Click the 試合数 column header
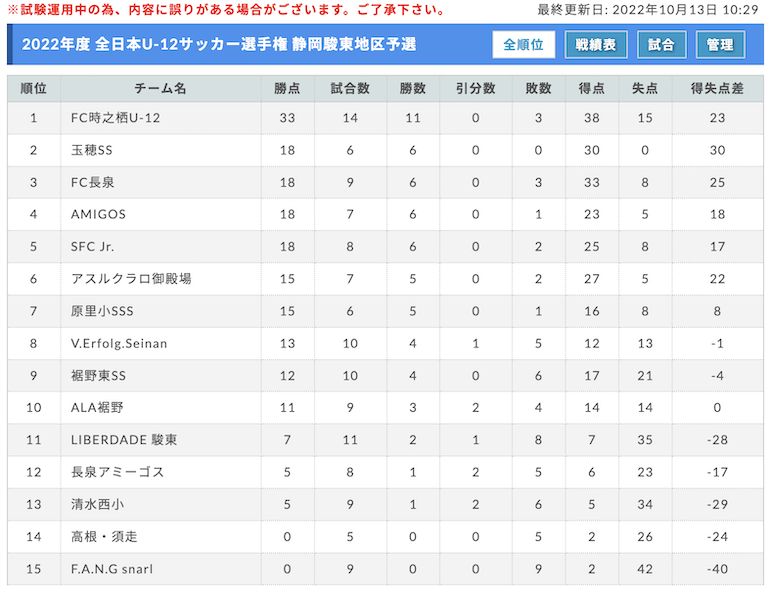The image size is (770, 595). [x=350, y=88]
